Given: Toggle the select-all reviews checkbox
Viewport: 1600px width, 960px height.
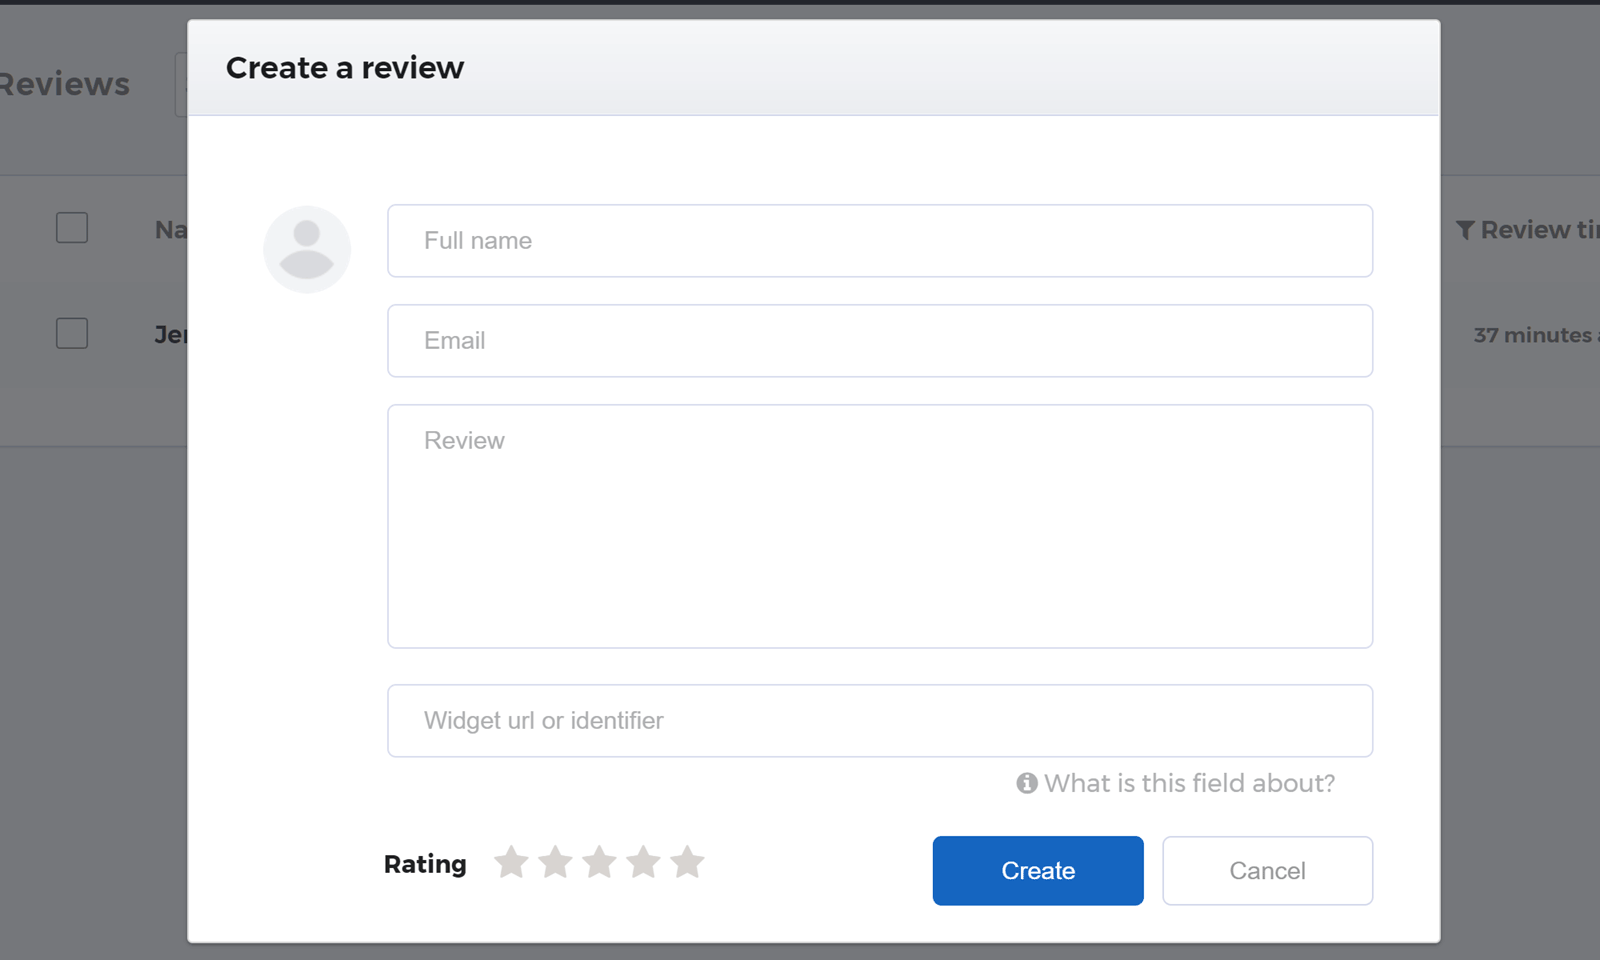Looking at the screenshot, I should [72, 228].
